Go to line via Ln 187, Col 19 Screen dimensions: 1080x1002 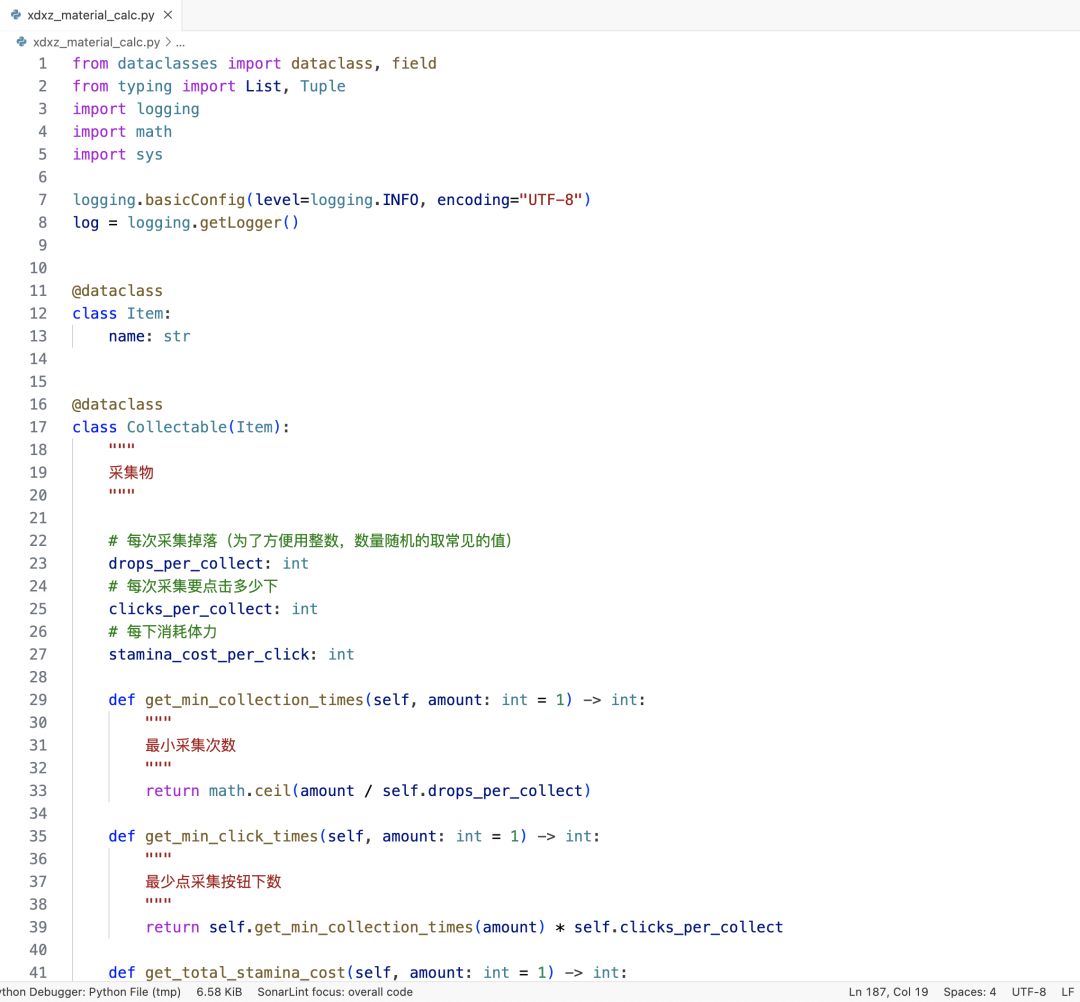(x=888, y=992)
